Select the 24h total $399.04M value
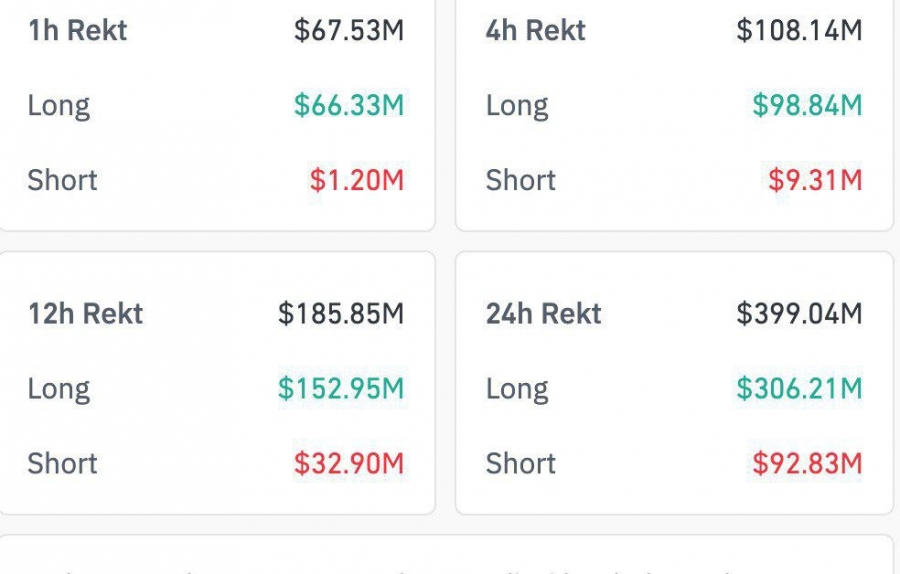The height and width of the screenshot is (574, 900). [799, 314]
